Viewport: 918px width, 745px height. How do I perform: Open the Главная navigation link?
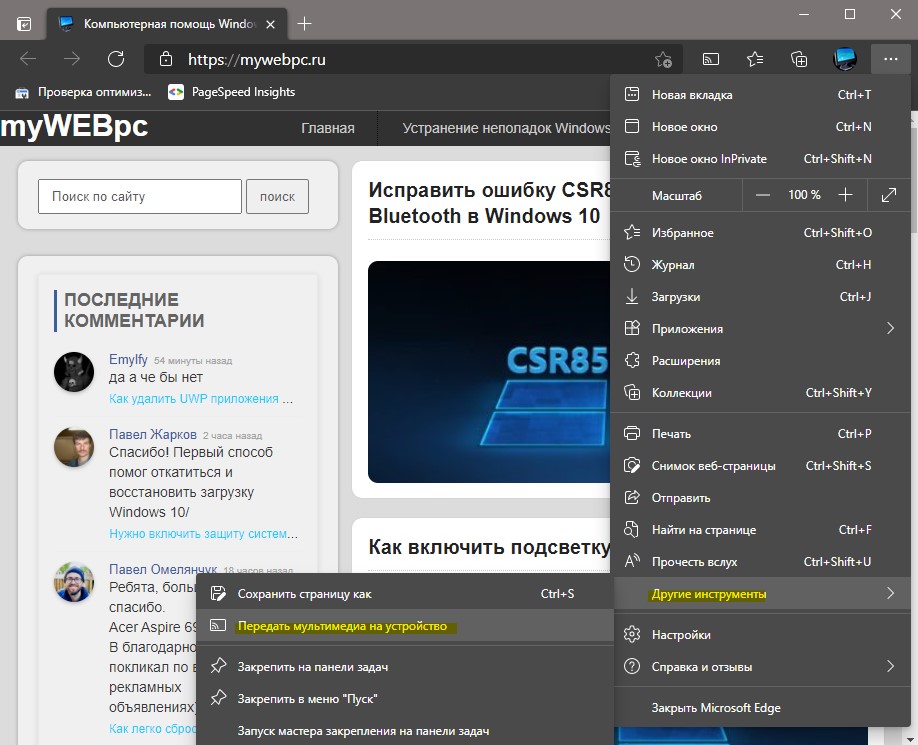pos(328,128)
